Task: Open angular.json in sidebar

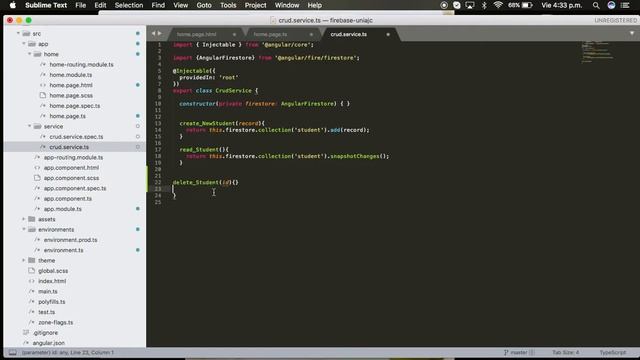Action: [x=49, y=343]
